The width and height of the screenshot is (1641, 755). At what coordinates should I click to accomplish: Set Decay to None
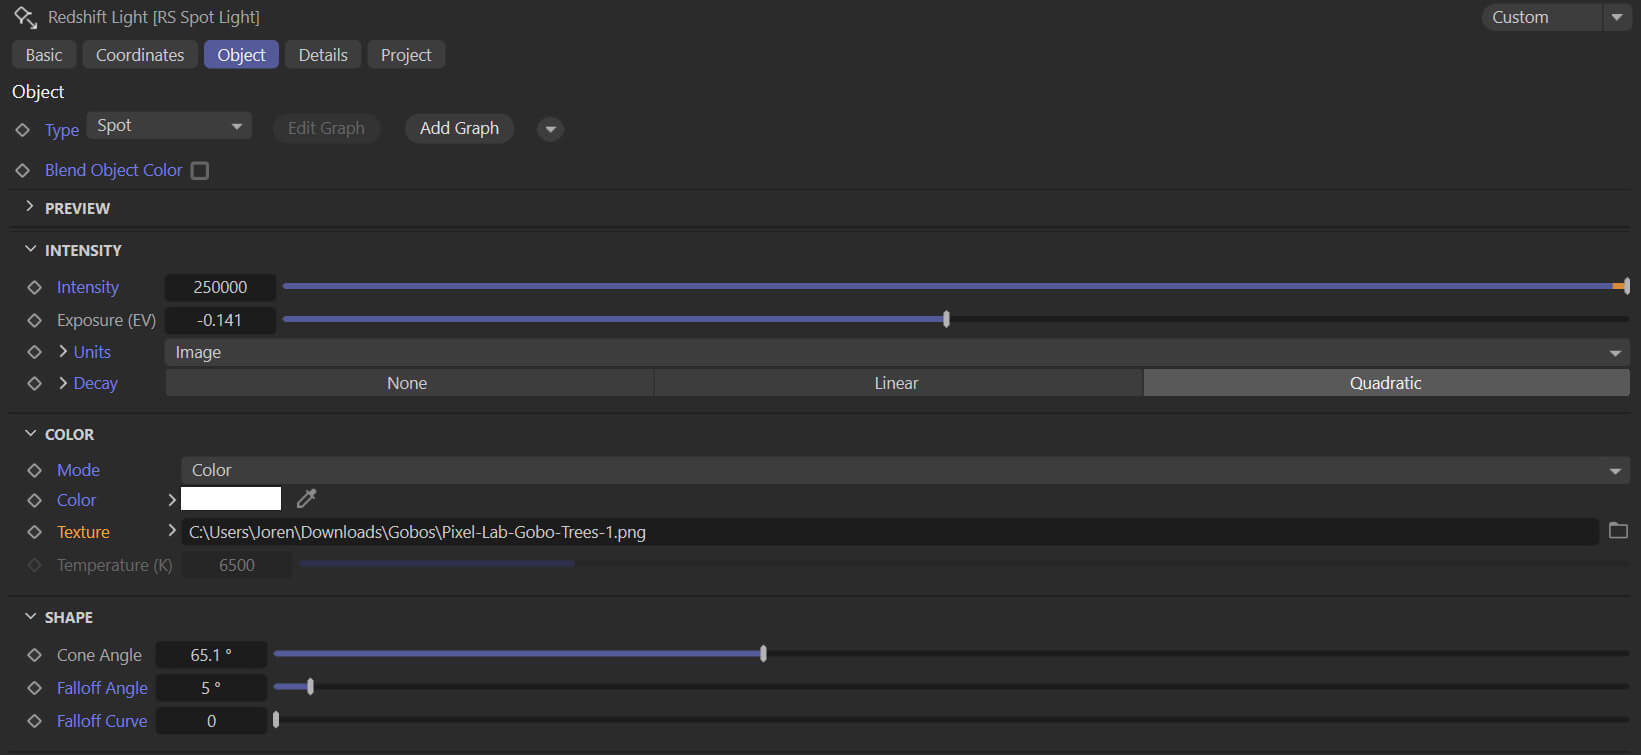pyautogui.click(x=408, y=383)
